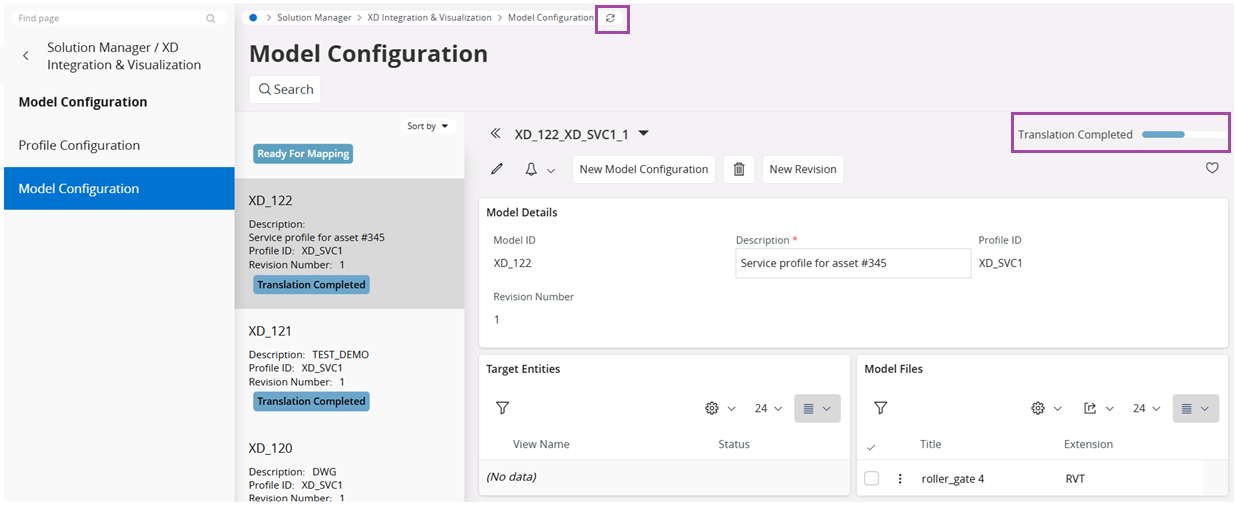
Task: Toggle select-all checkmark in Model Files header
Action: tap(871, 446)
